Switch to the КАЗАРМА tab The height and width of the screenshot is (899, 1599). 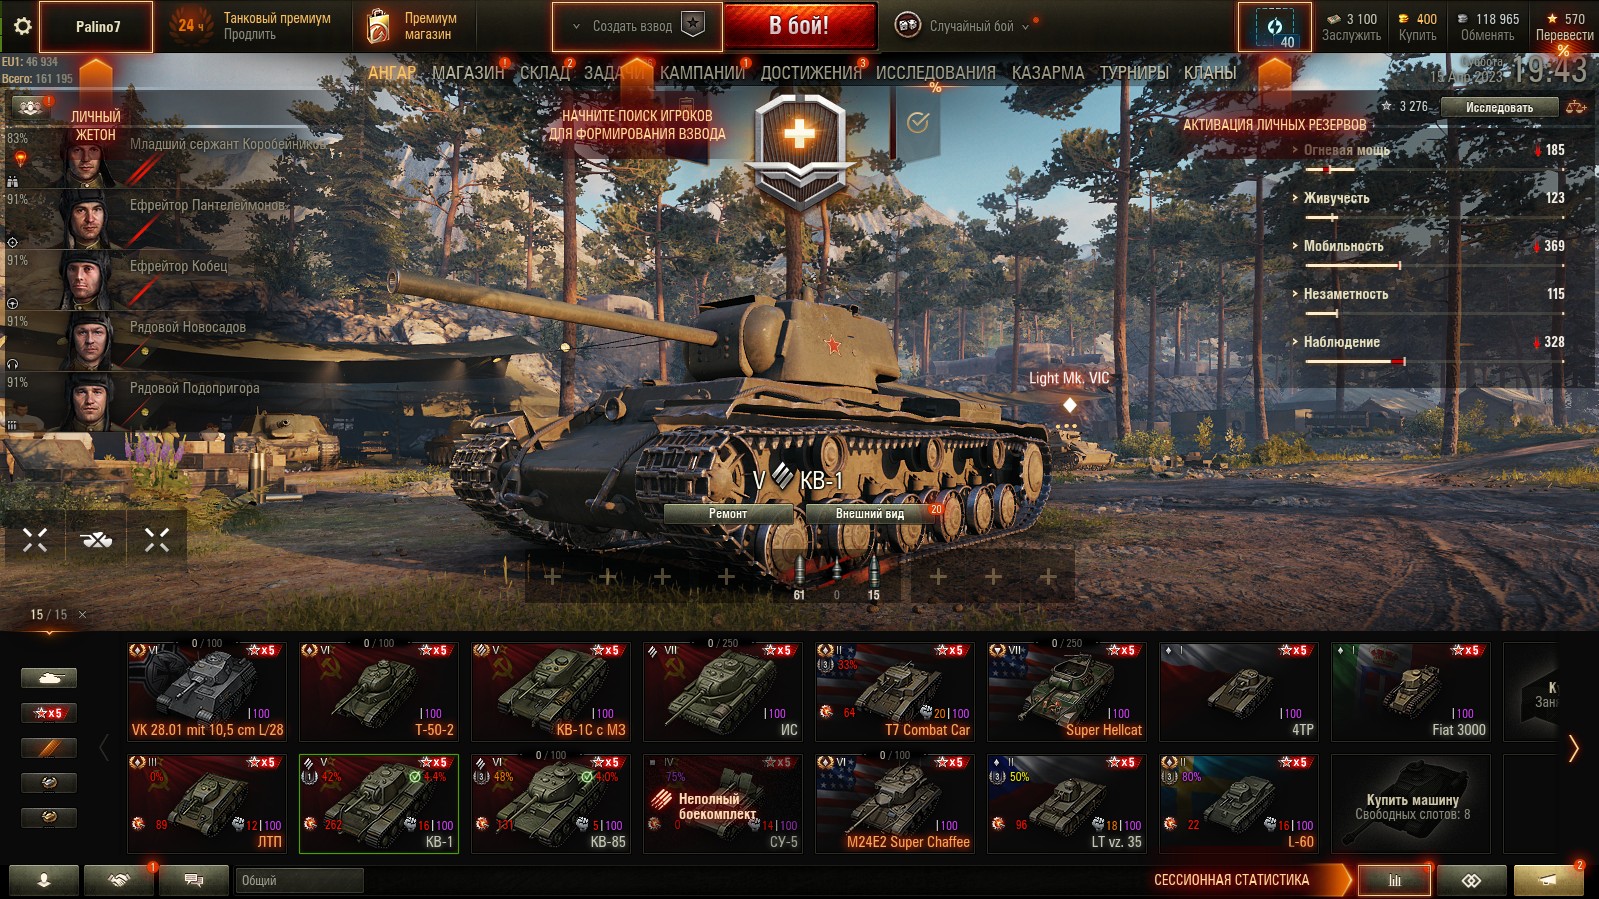click(1048, 73)
